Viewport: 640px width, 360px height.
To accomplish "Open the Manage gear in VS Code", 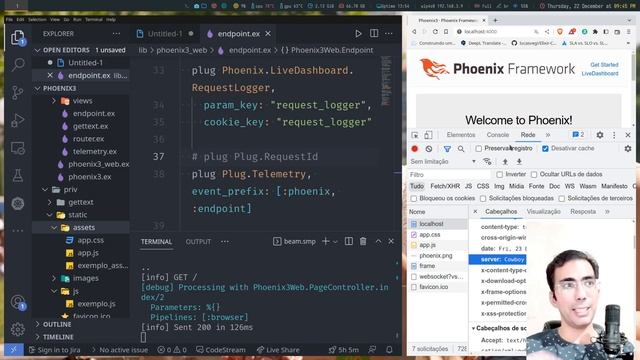I will coord(18,329).
